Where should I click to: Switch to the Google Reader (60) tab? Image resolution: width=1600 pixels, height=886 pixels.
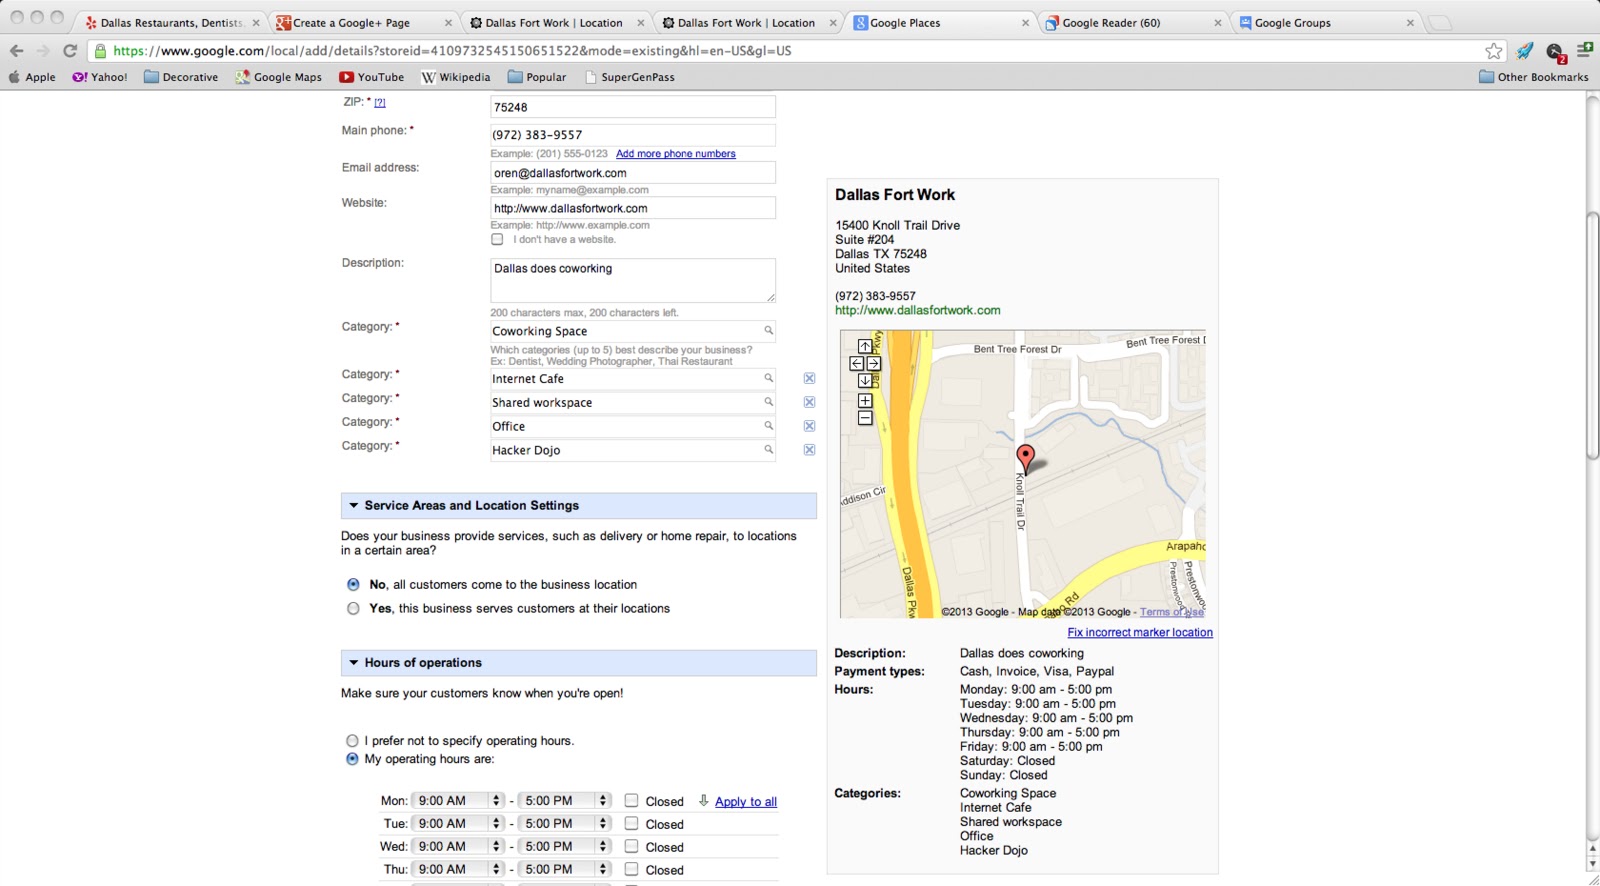(1131, 23)
